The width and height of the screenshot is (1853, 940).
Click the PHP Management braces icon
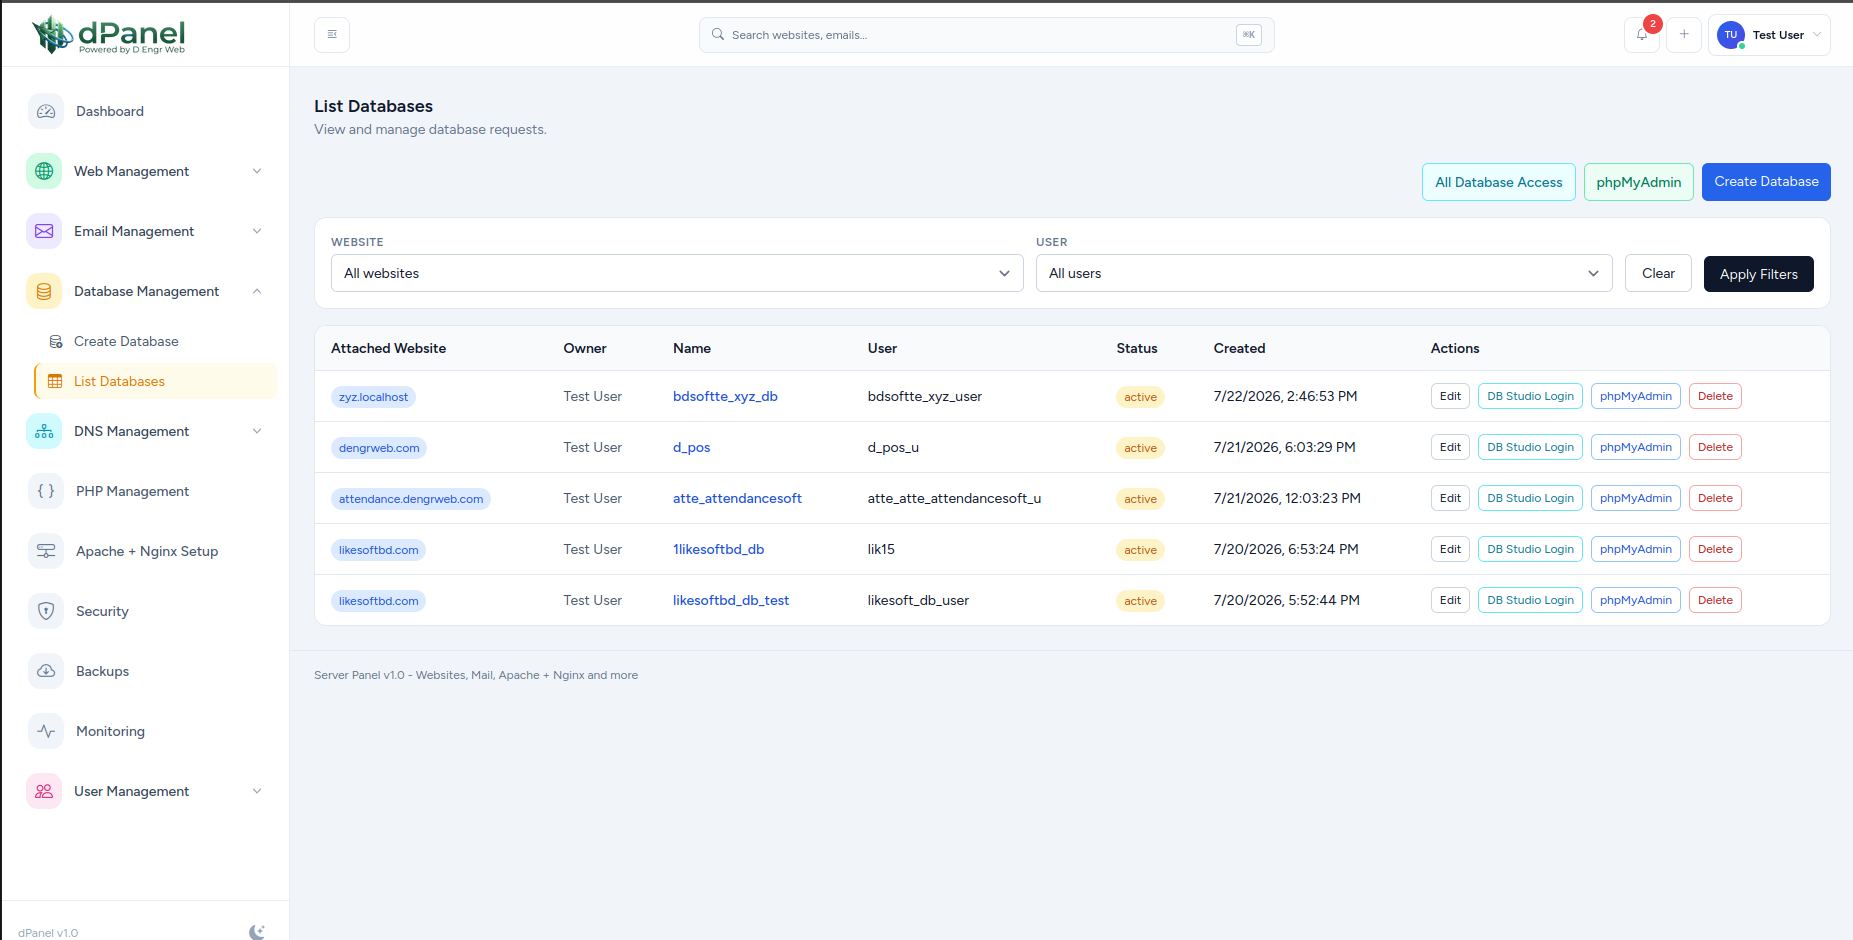click(46, 491)
